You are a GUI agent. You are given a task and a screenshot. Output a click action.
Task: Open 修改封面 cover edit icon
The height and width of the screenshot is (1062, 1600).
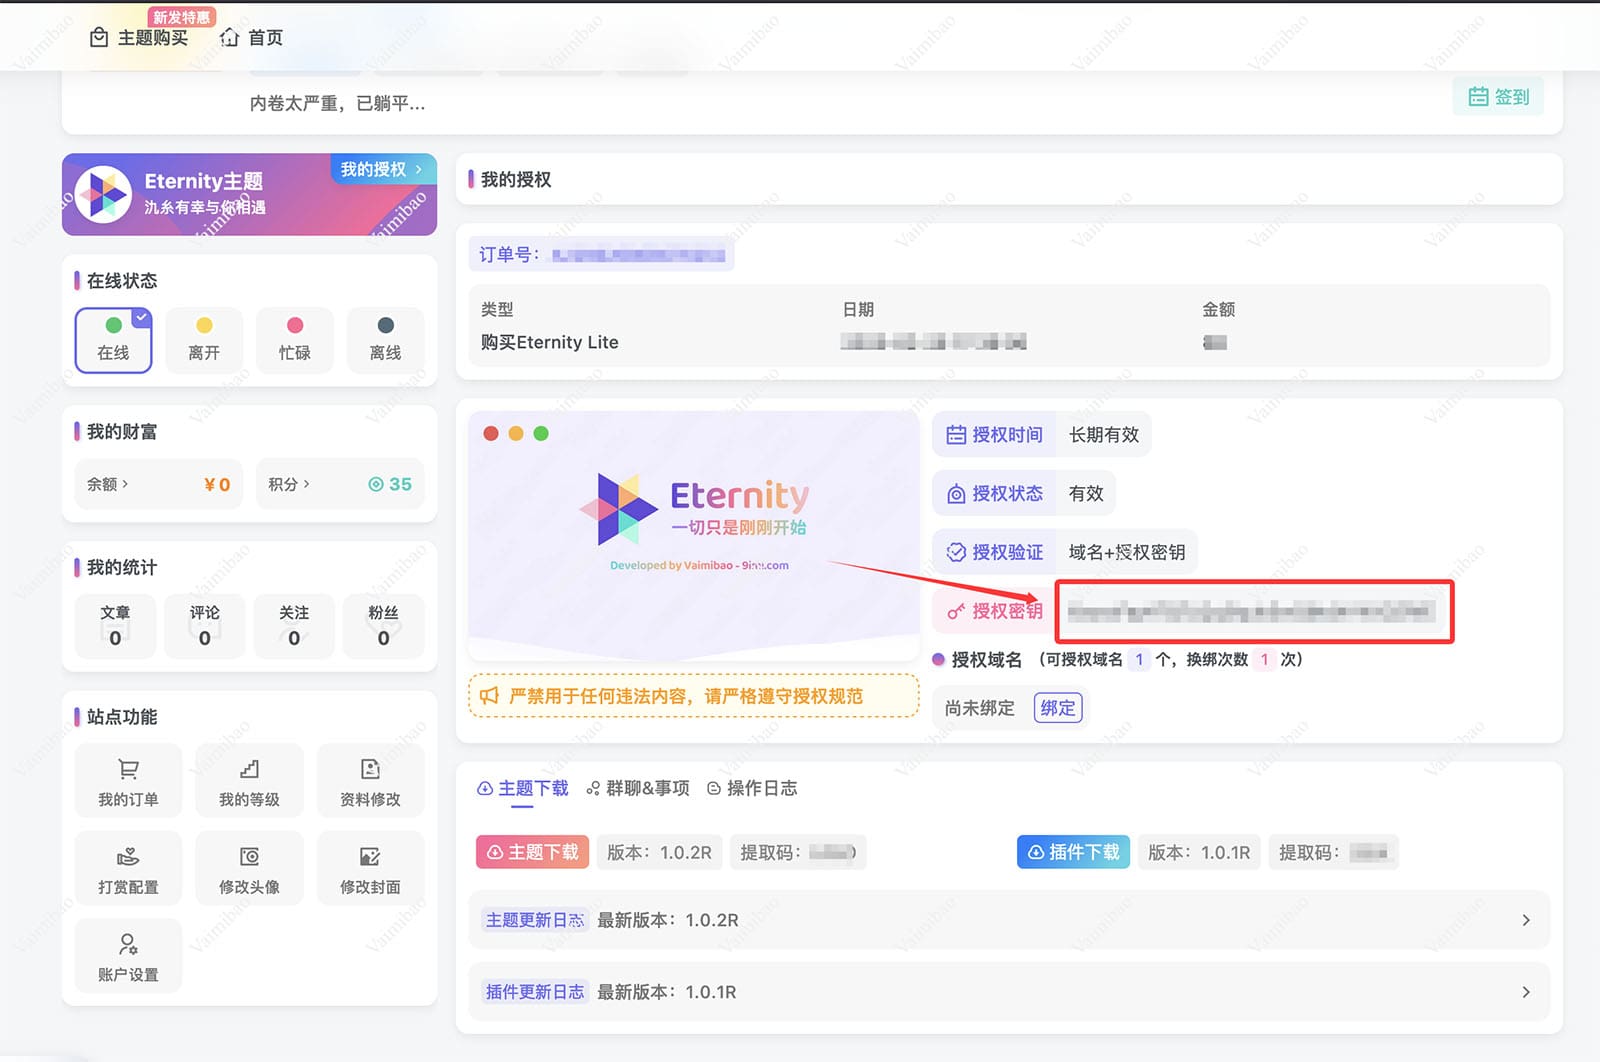370,858
